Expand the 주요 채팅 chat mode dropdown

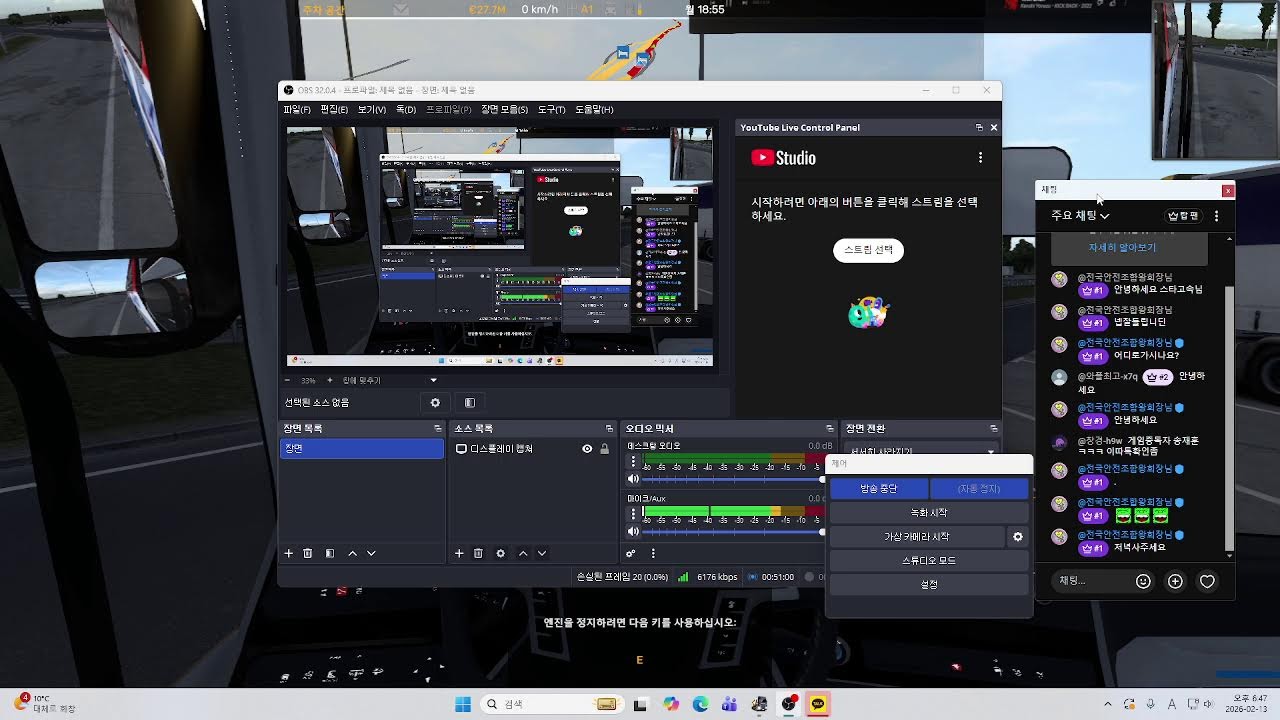coord(1080,215)
